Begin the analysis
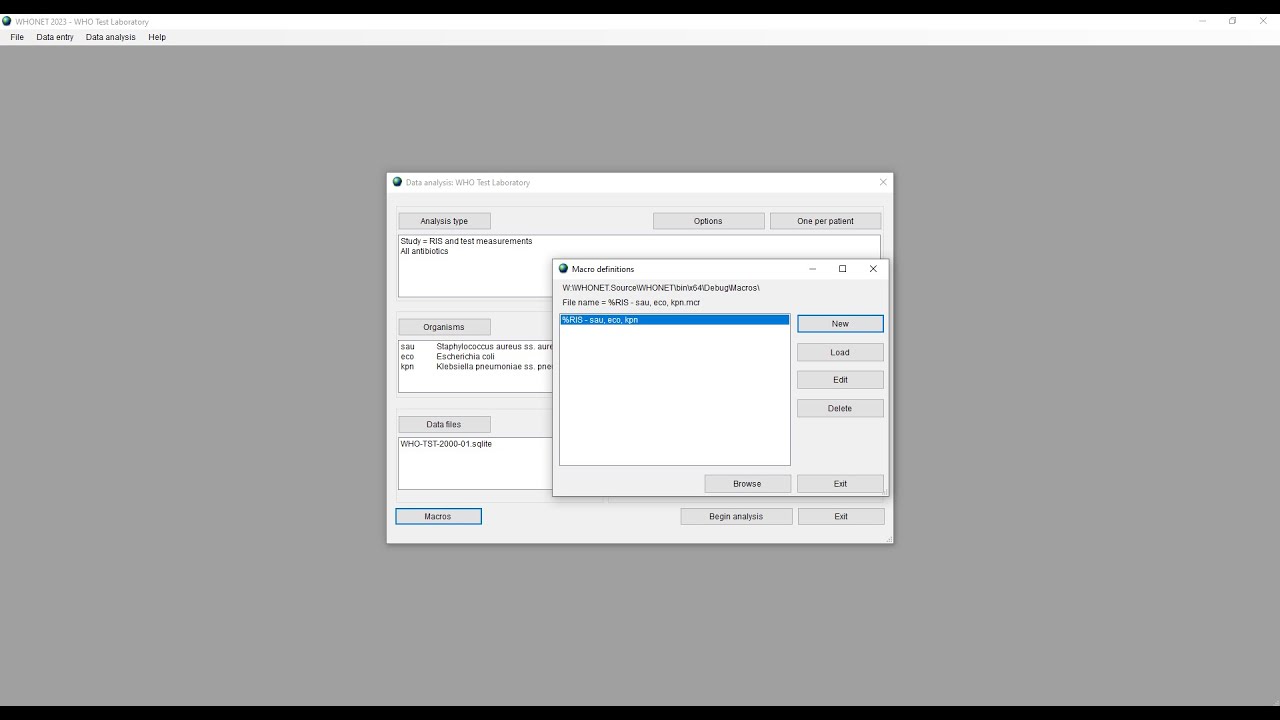This screenshot has height=720, width=1280. [736, 517]
